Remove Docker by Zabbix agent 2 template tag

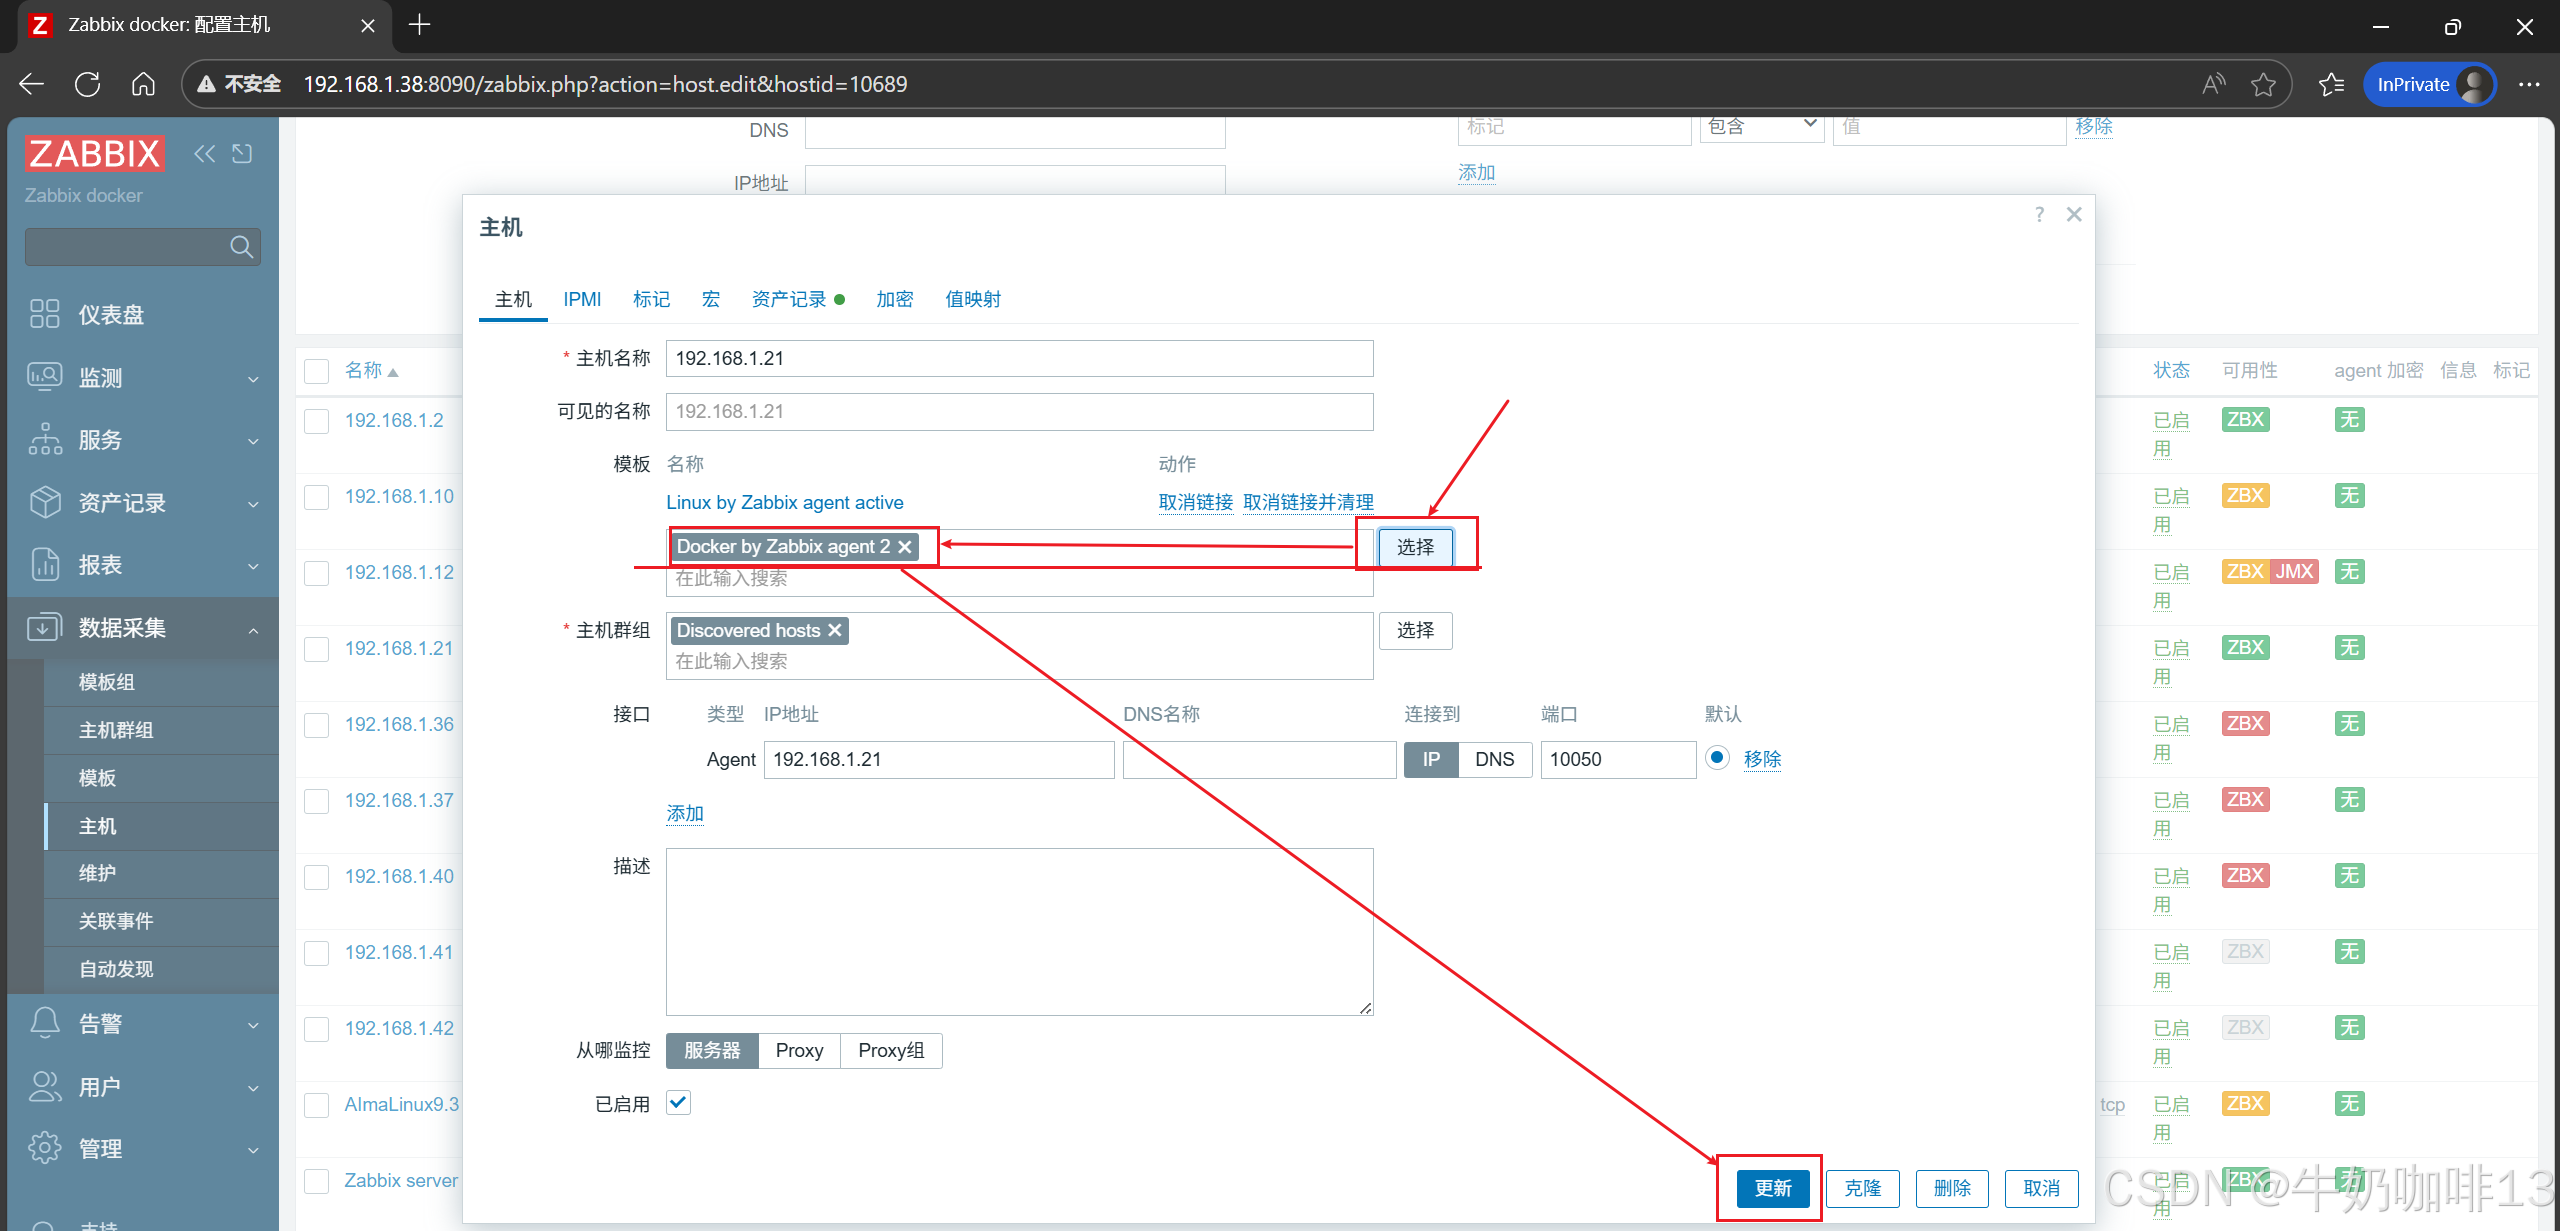905,547
